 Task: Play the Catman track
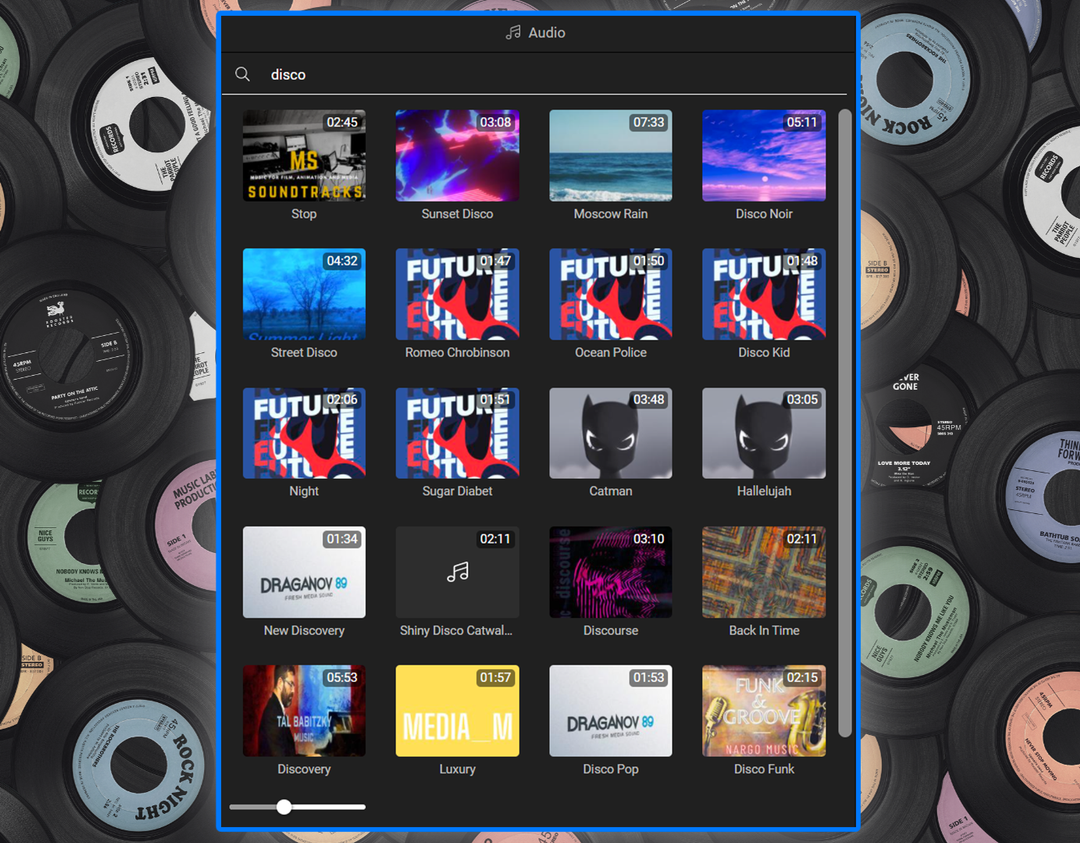(610, 433)
